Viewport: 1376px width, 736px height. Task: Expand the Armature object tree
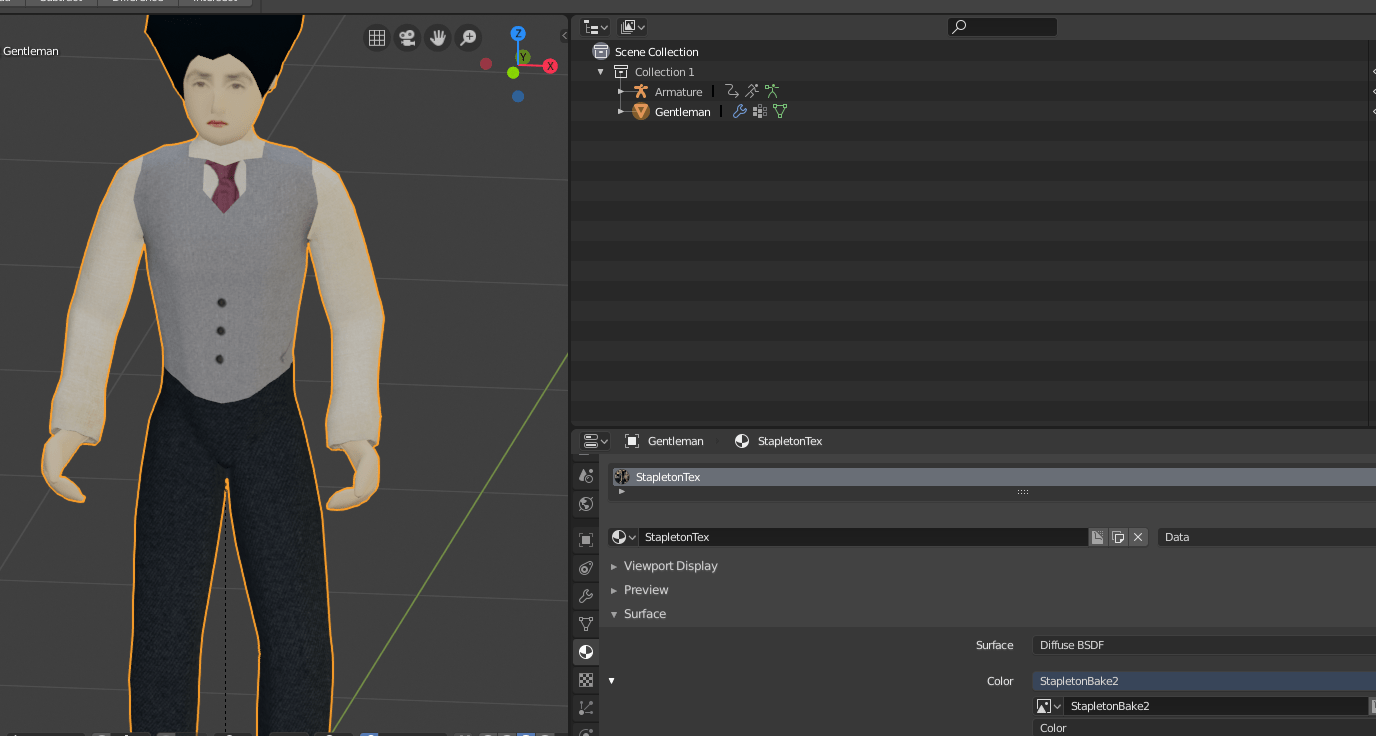pyautogui.click(x=620, y=92)
